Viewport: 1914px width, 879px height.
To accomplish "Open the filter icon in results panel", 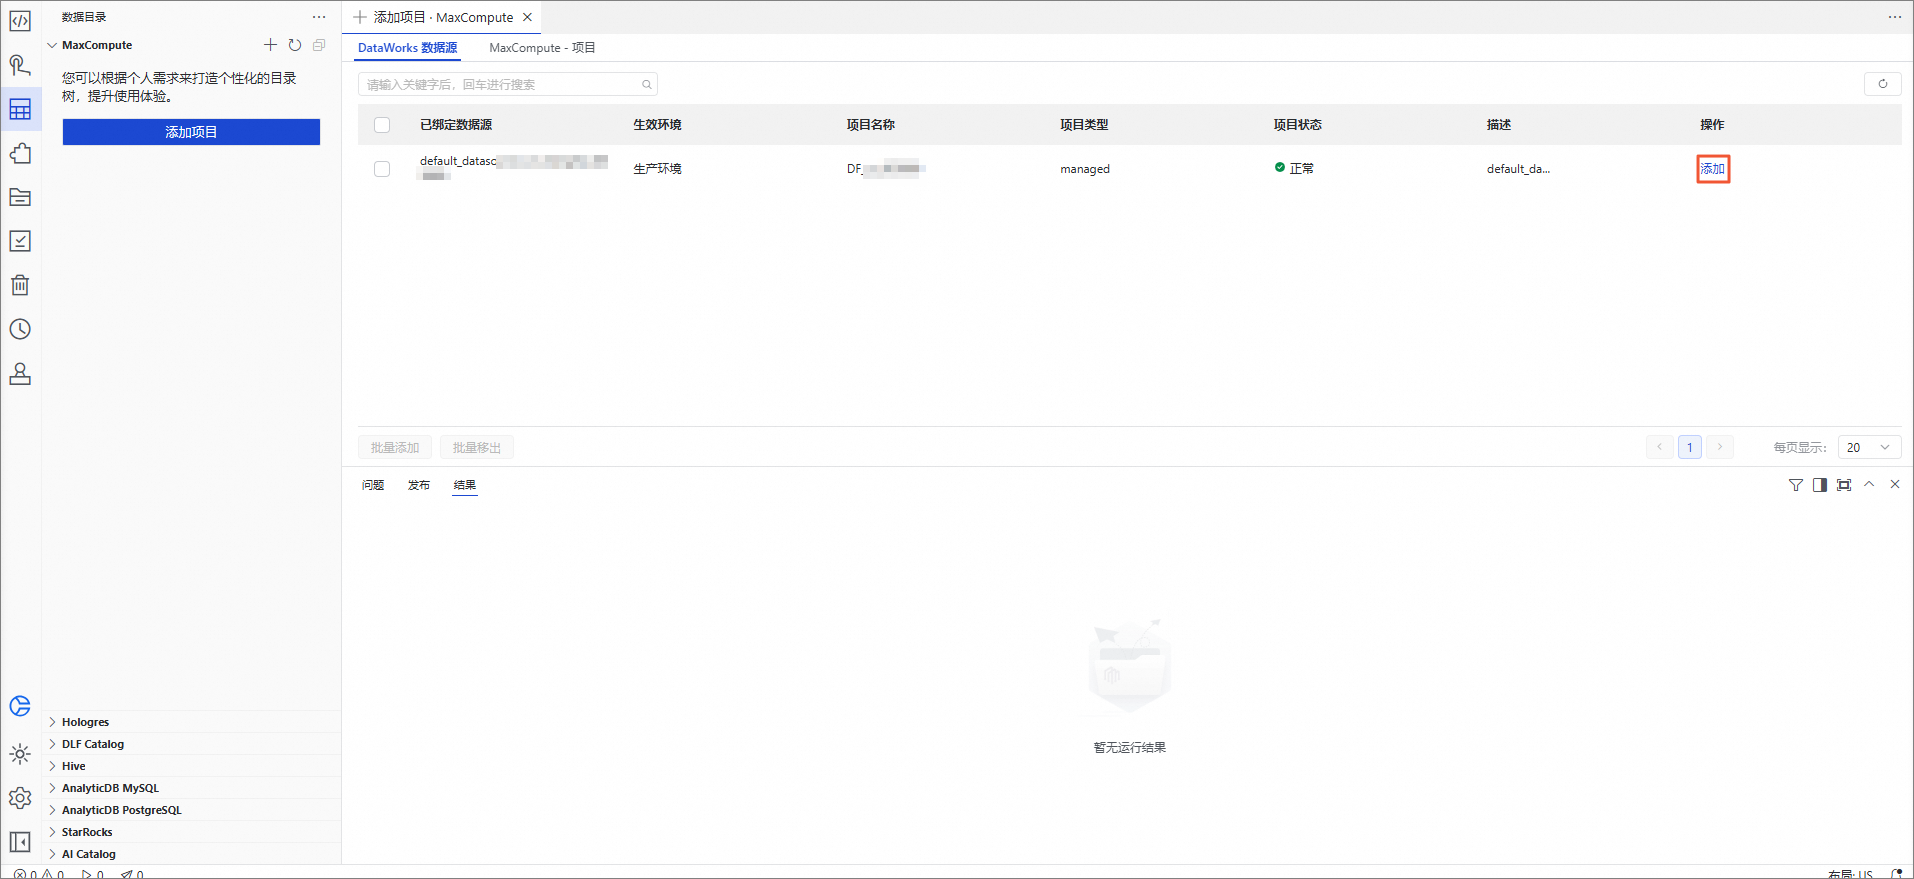I will (1796, 485).
